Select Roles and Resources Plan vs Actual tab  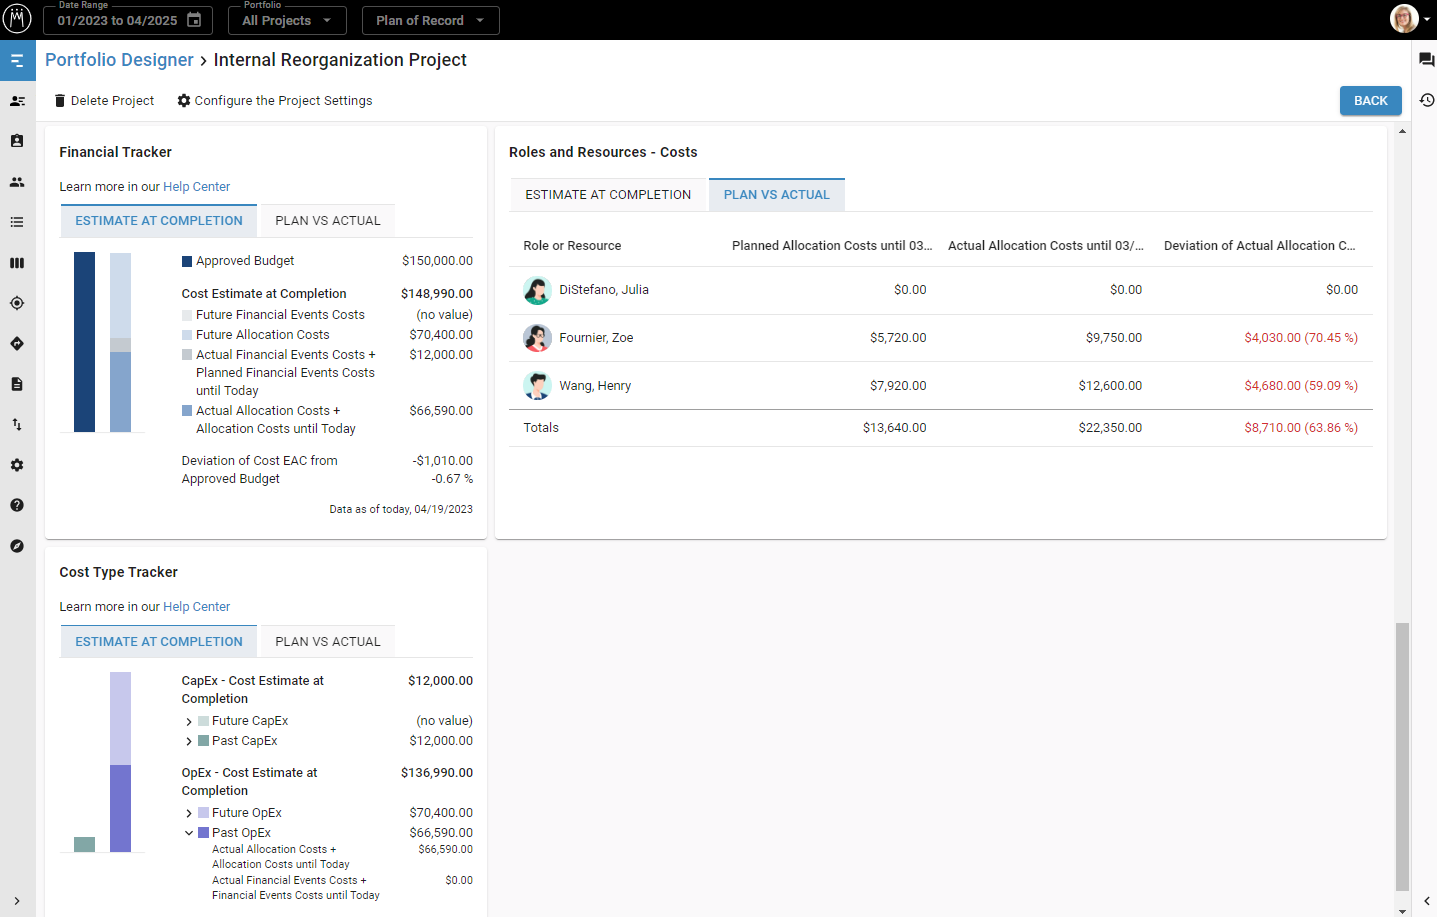777,195
